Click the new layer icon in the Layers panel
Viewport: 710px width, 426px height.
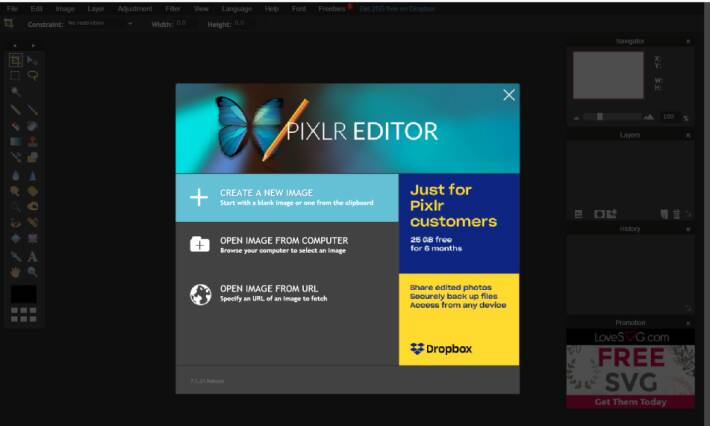pos(664,214)
